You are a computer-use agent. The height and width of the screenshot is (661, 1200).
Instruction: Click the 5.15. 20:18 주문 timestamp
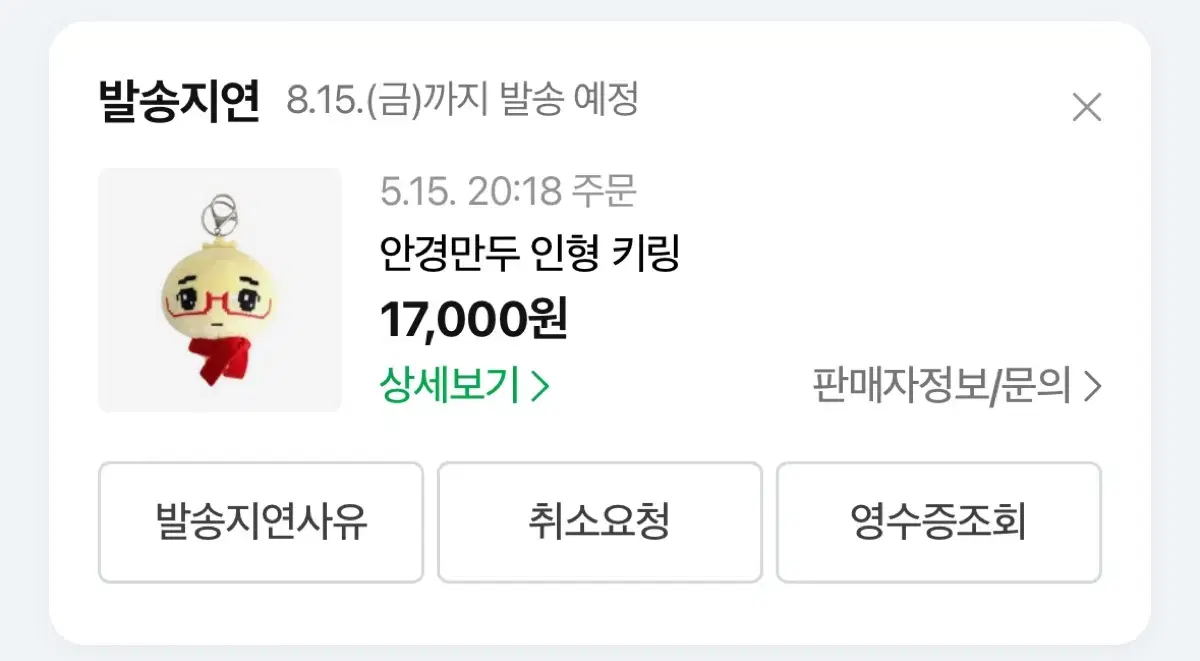(x=508, y=190)
